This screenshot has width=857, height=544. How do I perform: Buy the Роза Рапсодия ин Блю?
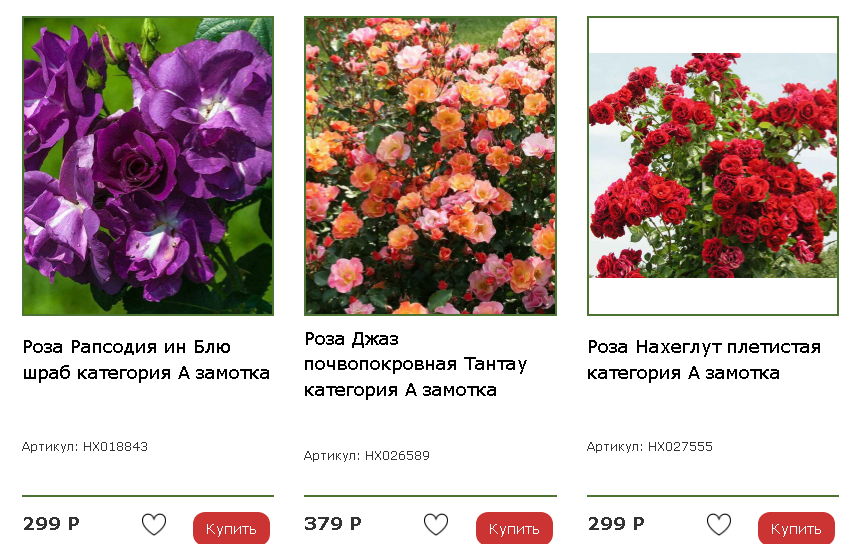tap(231, 528)
